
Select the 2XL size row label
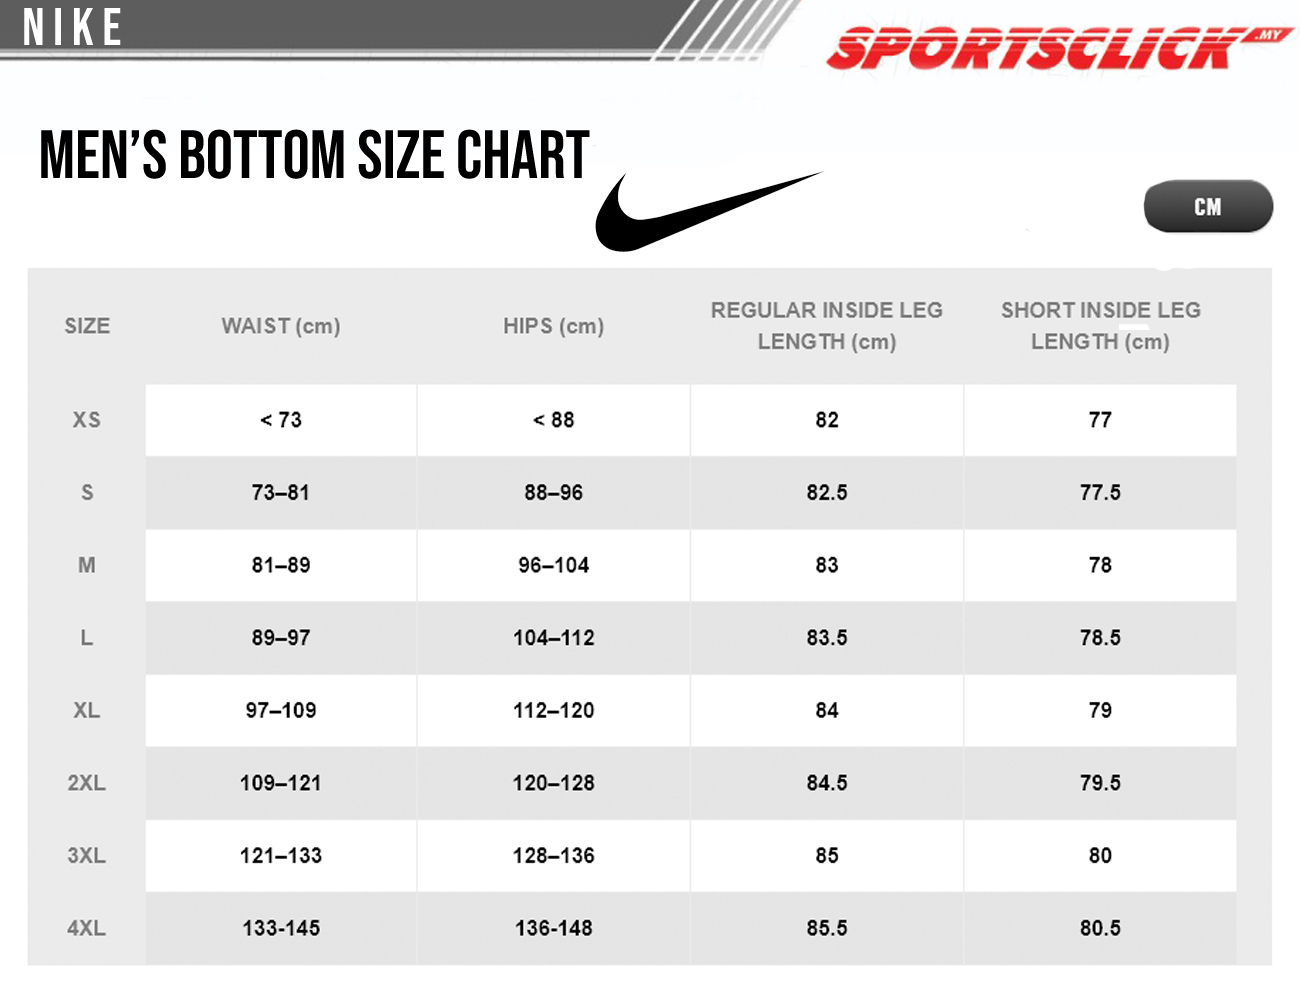click(x=87, y=783)
